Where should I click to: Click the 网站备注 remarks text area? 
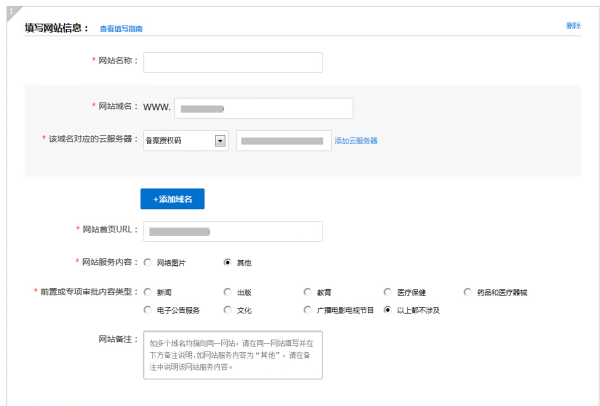[232, 355]
